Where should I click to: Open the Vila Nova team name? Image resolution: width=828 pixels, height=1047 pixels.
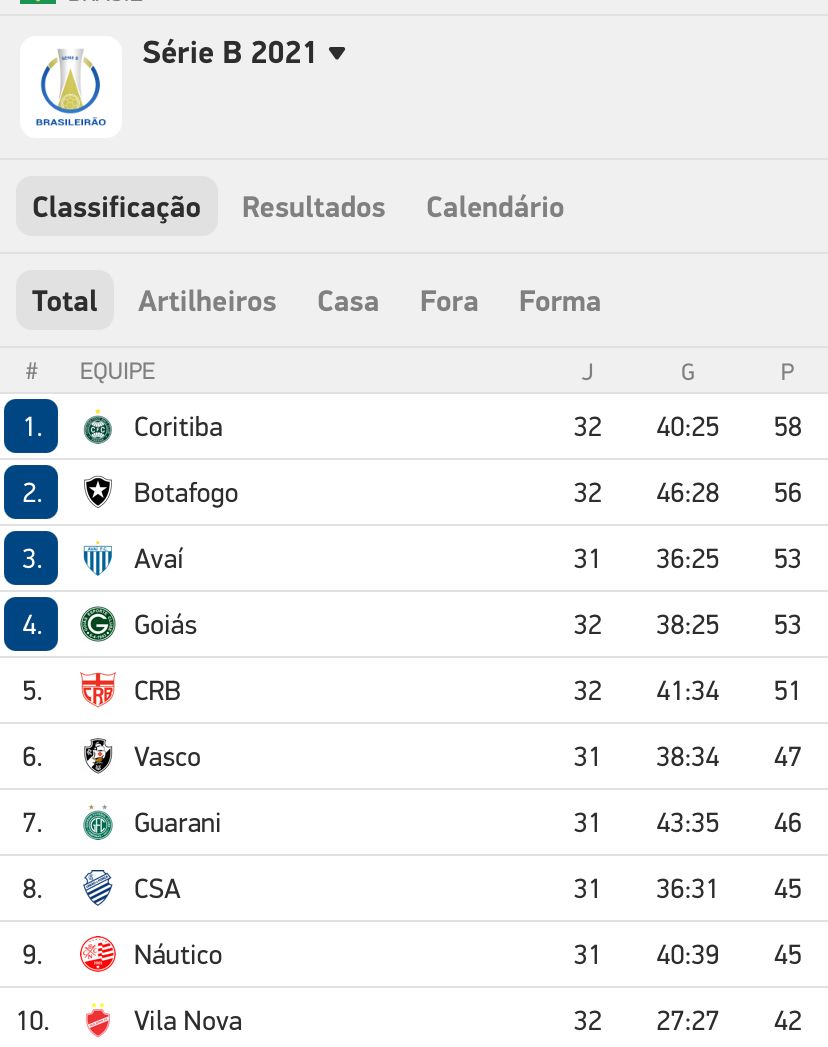click(x=188, y=1021)
